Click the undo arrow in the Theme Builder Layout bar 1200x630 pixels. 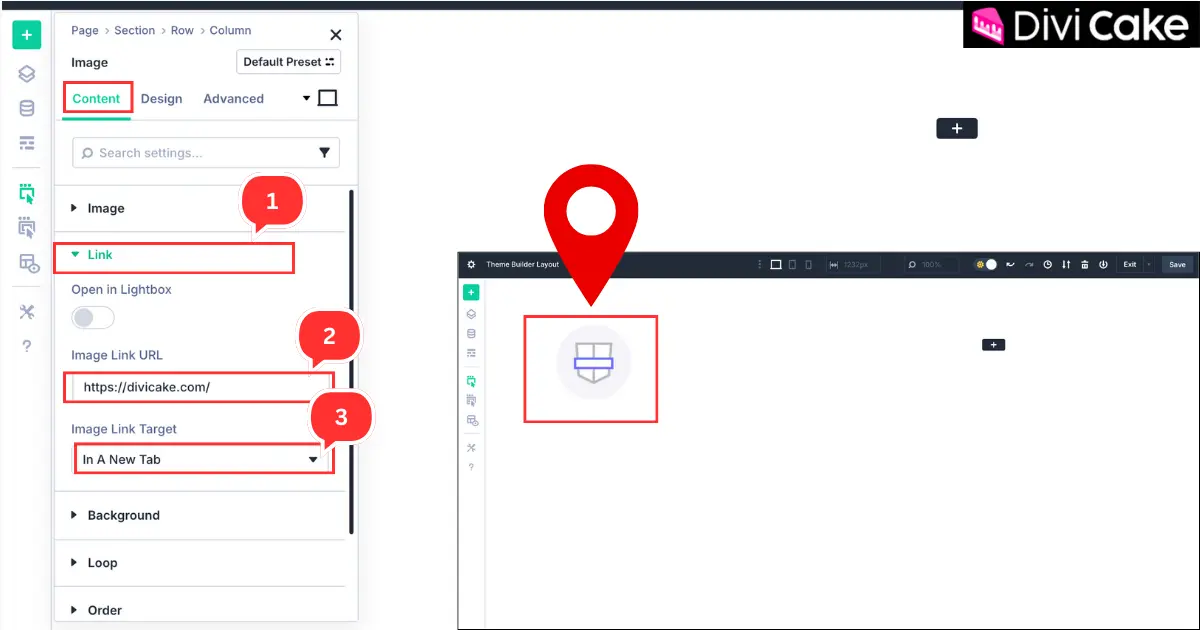[1010, 265]
